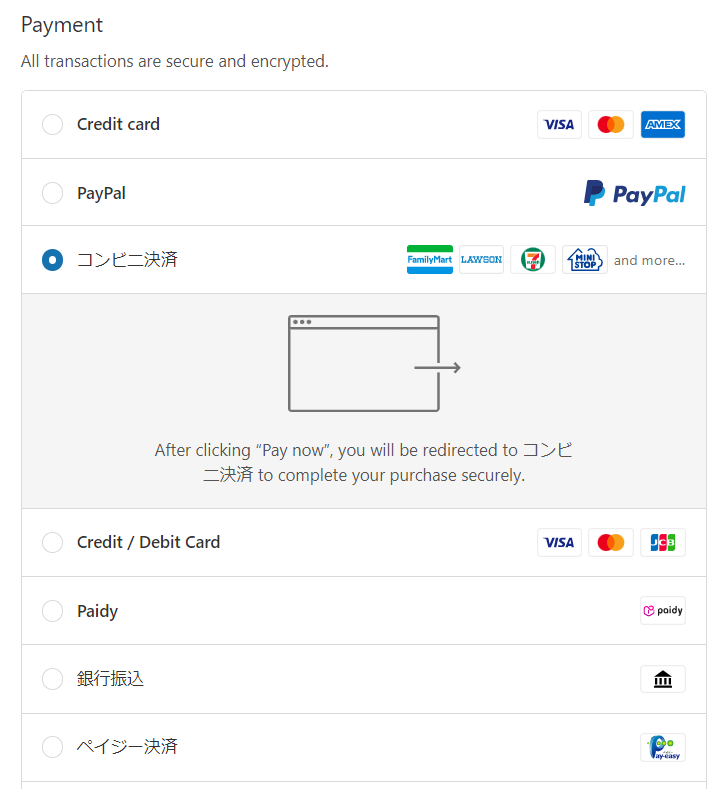Click the AMEX logo in Credit card row
This screenshot has width=717, height=789.
pos(662,125)
